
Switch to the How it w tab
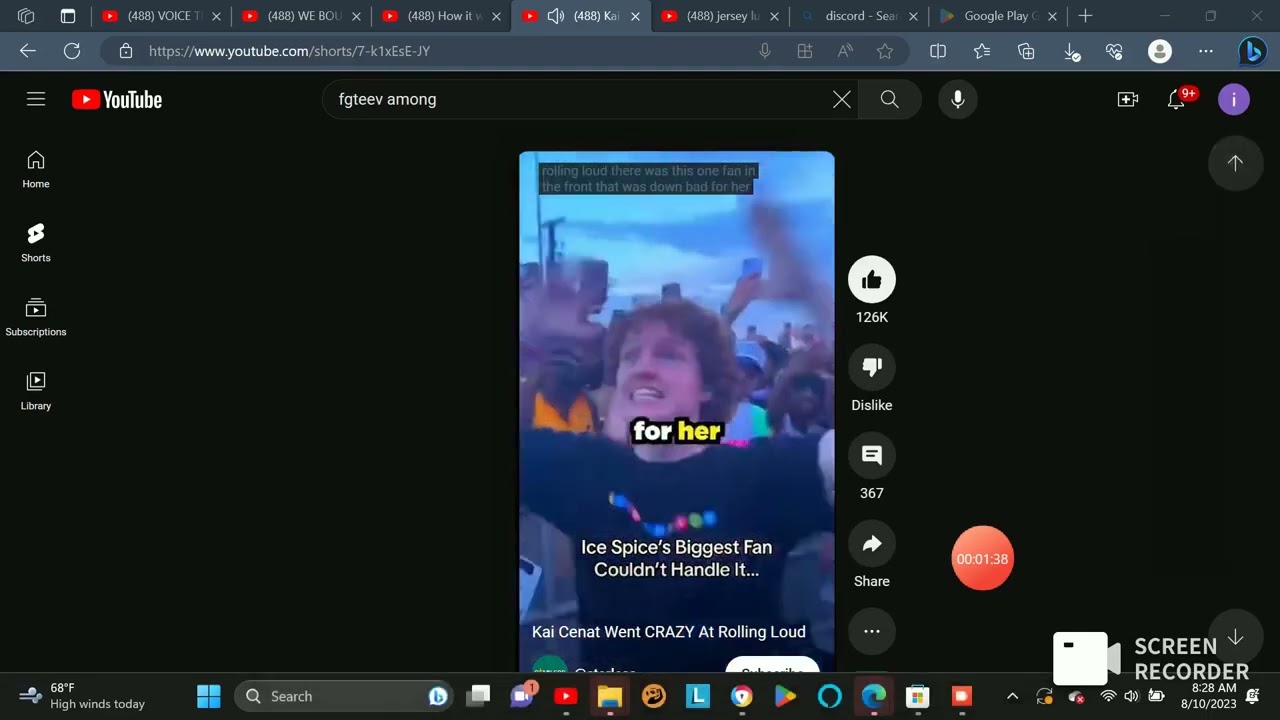pos(440,16)
